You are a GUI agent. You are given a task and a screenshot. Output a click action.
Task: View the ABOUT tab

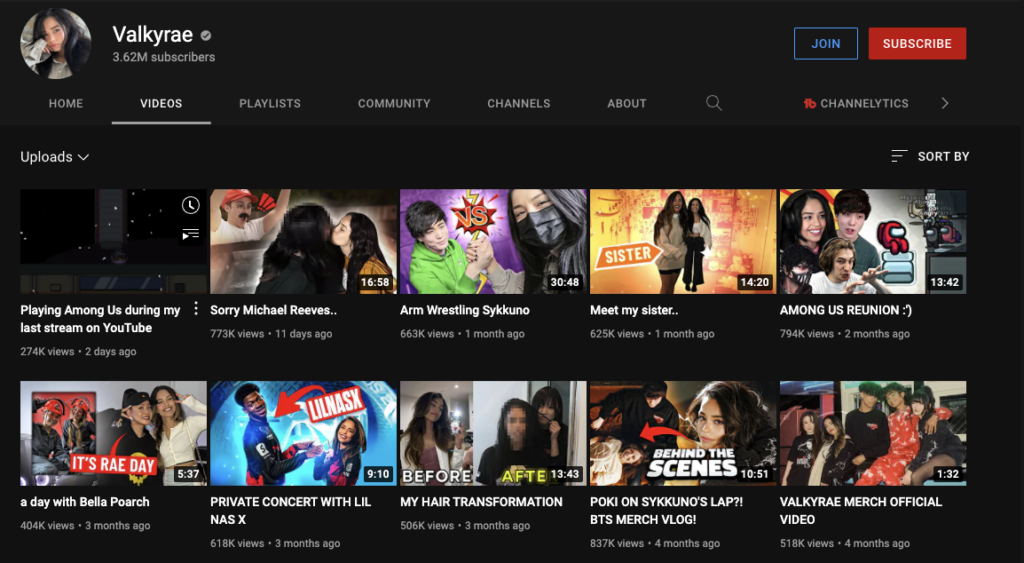pos(627,103)
